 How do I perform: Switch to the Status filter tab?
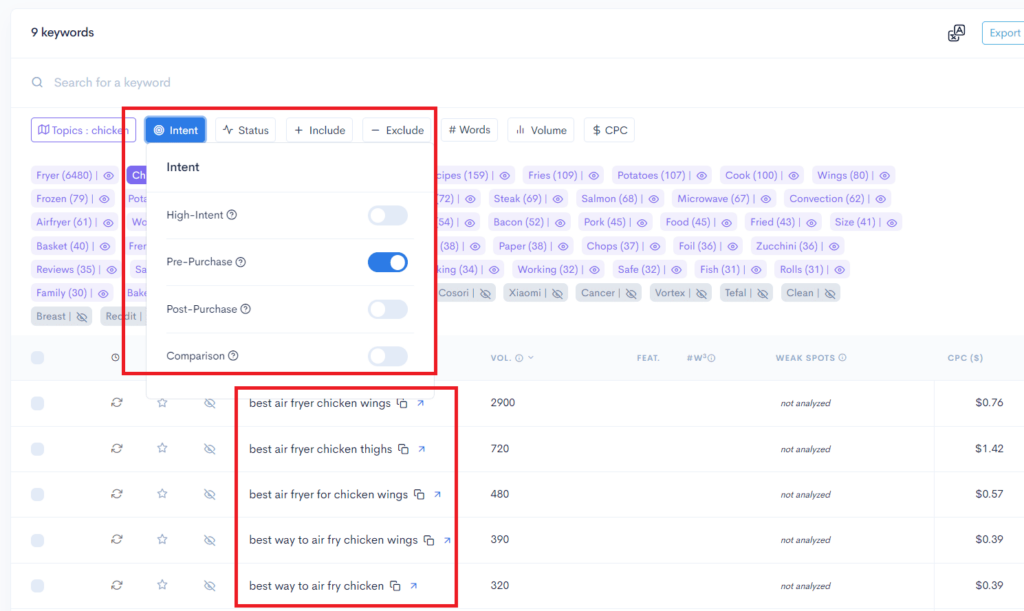tap(245, 129)
